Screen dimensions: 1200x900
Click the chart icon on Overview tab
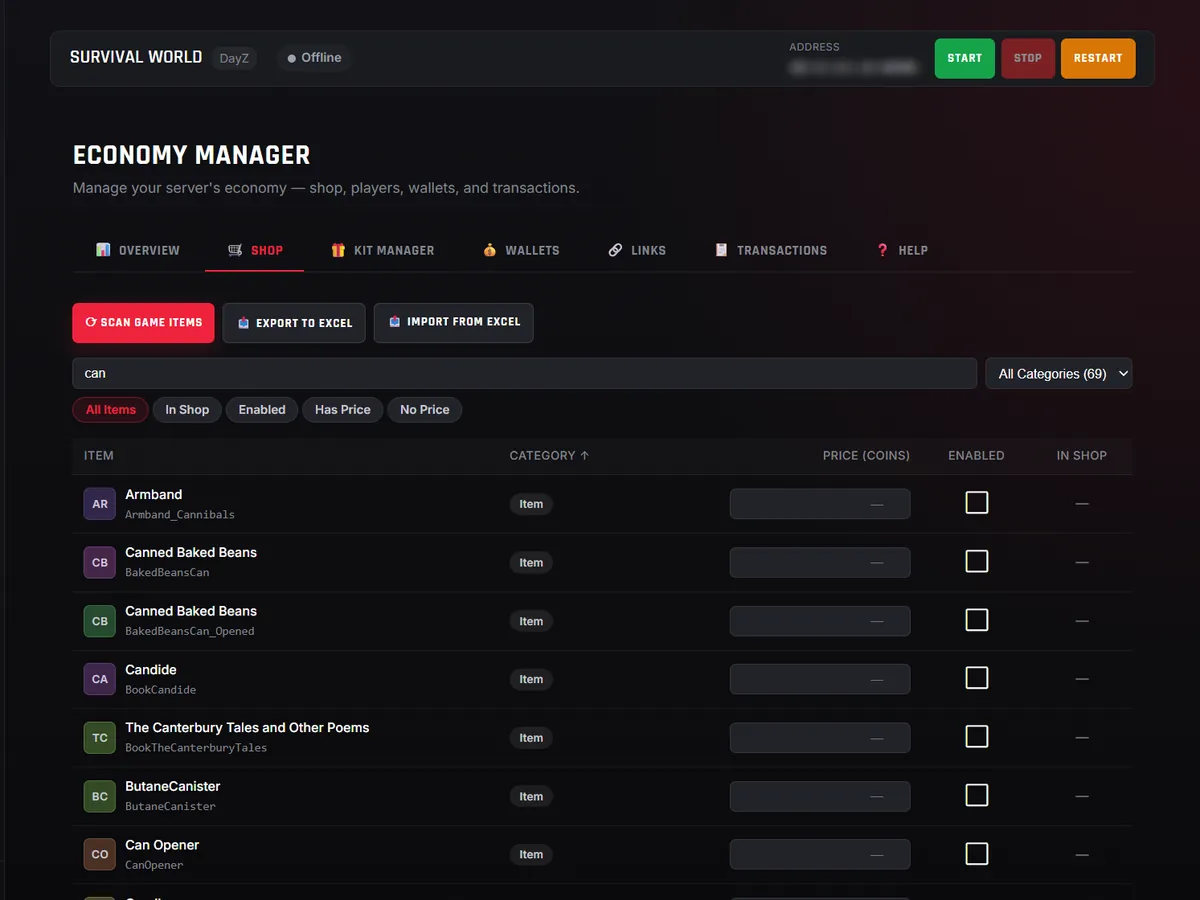pyautogui.click(x=103, y=250)
